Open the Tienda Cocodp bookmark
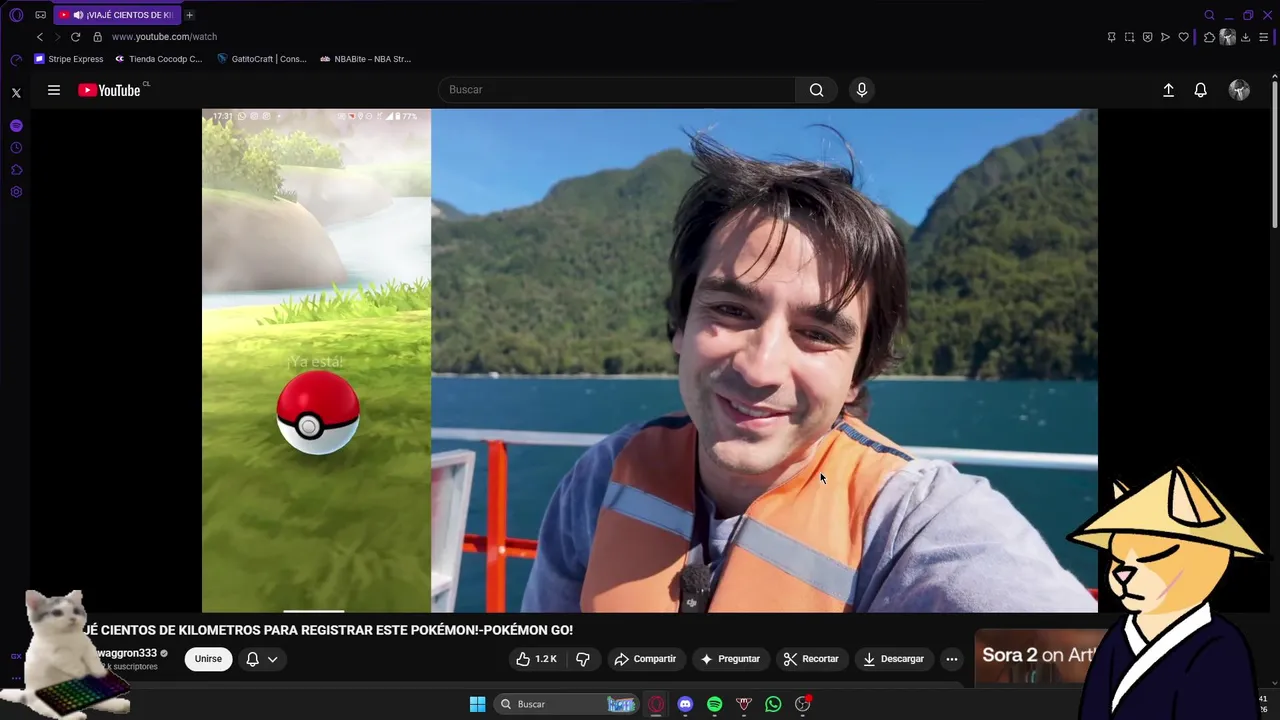Image resolution: width=1280 pixels, height=720 pixels. [158, 59]
